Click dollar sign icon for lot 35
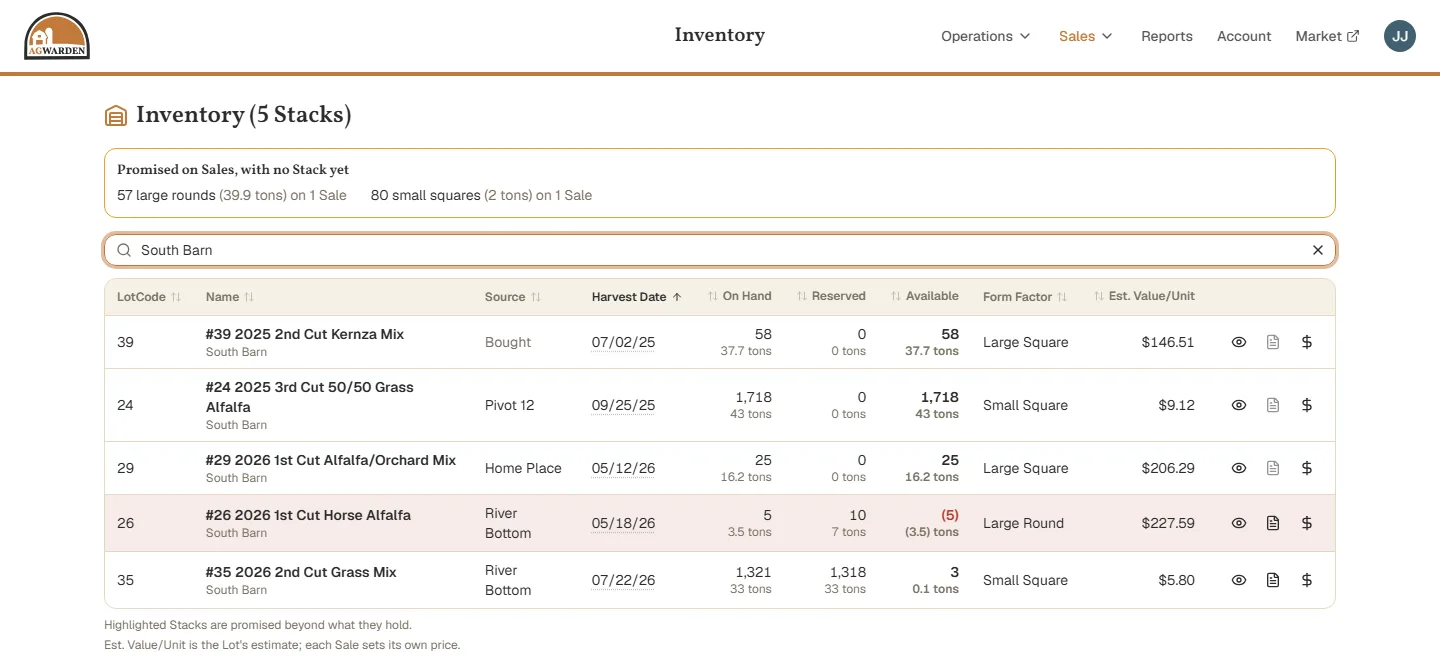This screenshot has height=660, width=1440. coord(1306,580)
